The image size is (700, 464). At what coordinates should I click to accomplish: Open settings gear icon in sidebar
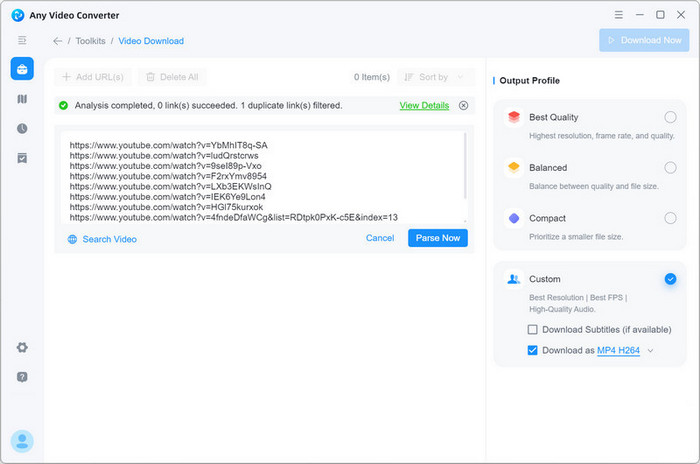pyautogui.click(x=22, y=347)
